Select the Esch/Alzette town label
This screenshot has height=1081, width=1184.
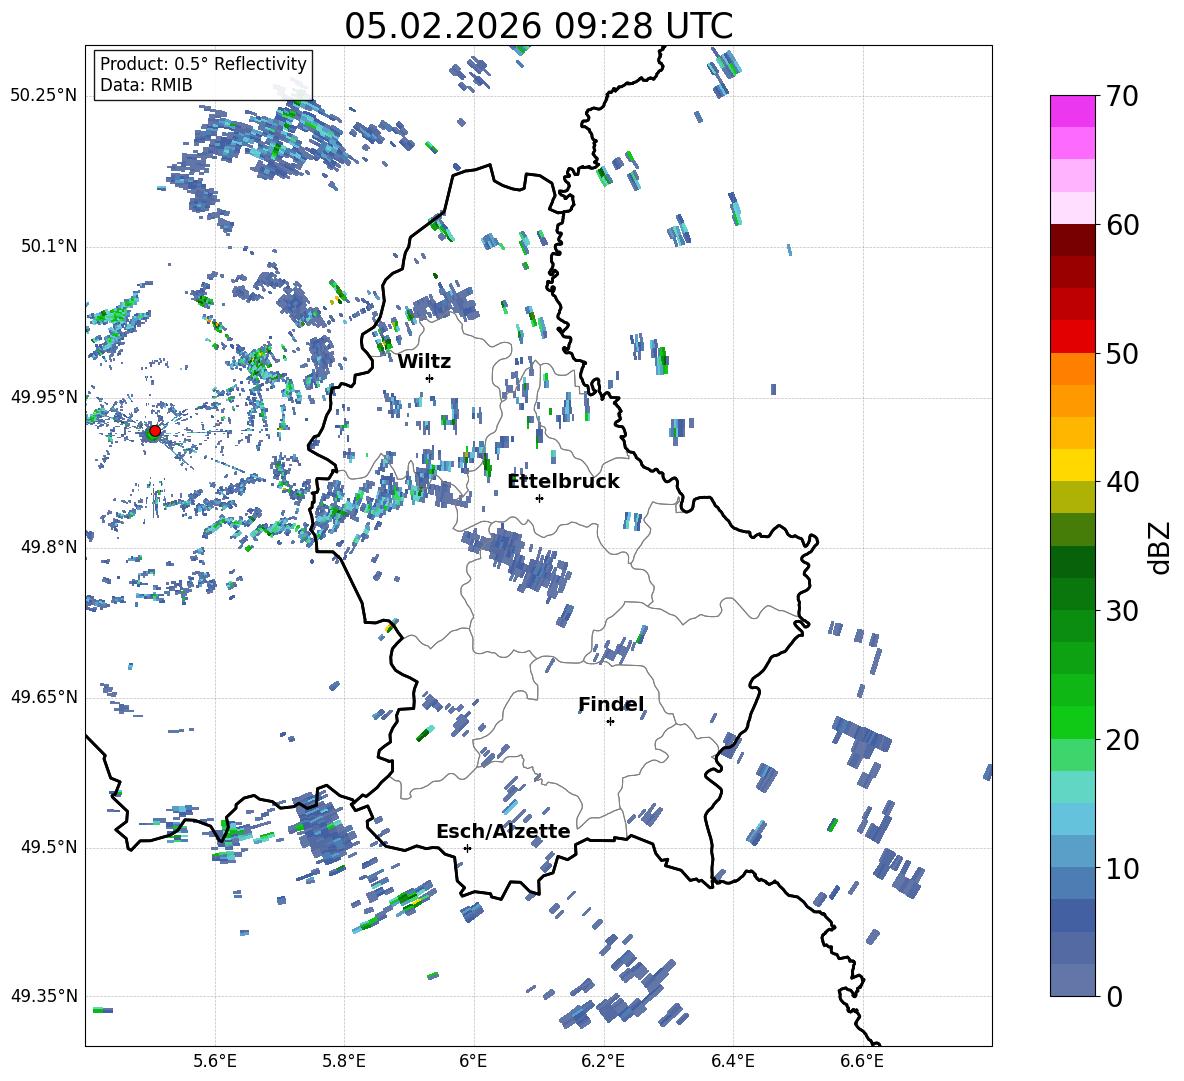(503, 831)
